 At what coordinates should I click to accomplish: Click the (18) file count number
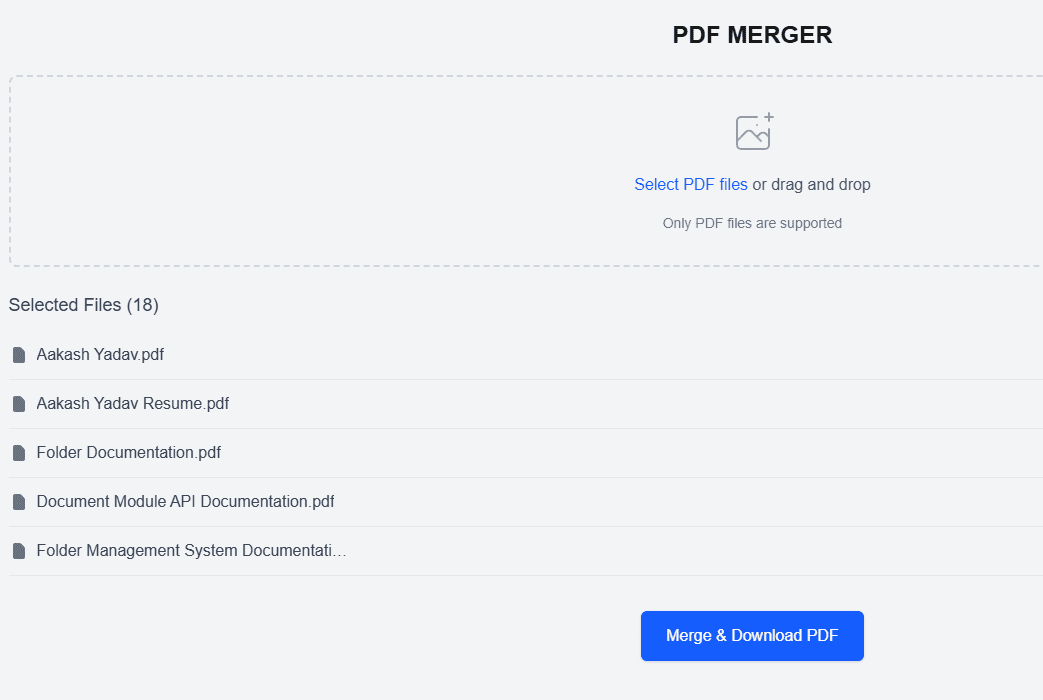click(x=143, y=305)
